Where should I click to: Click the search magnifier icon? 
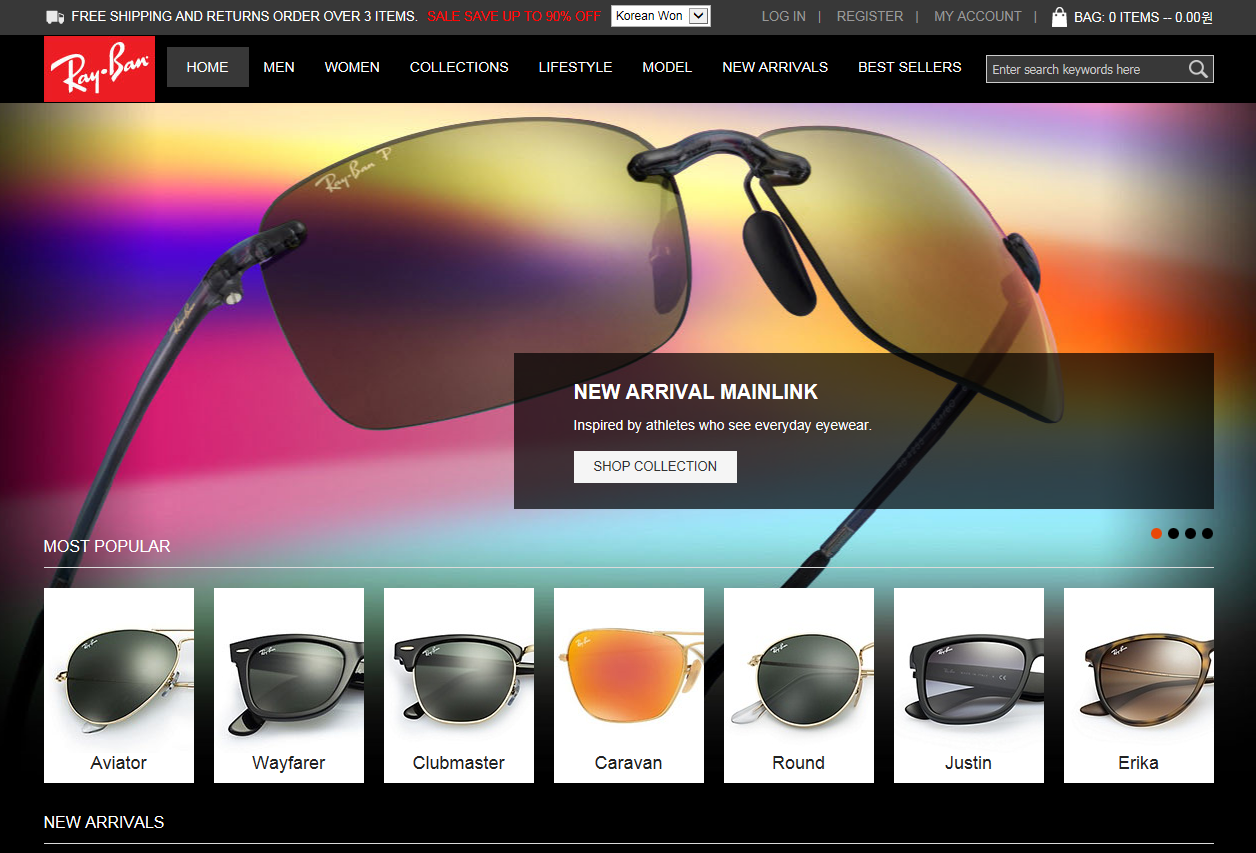click(x=1198, y=69)
